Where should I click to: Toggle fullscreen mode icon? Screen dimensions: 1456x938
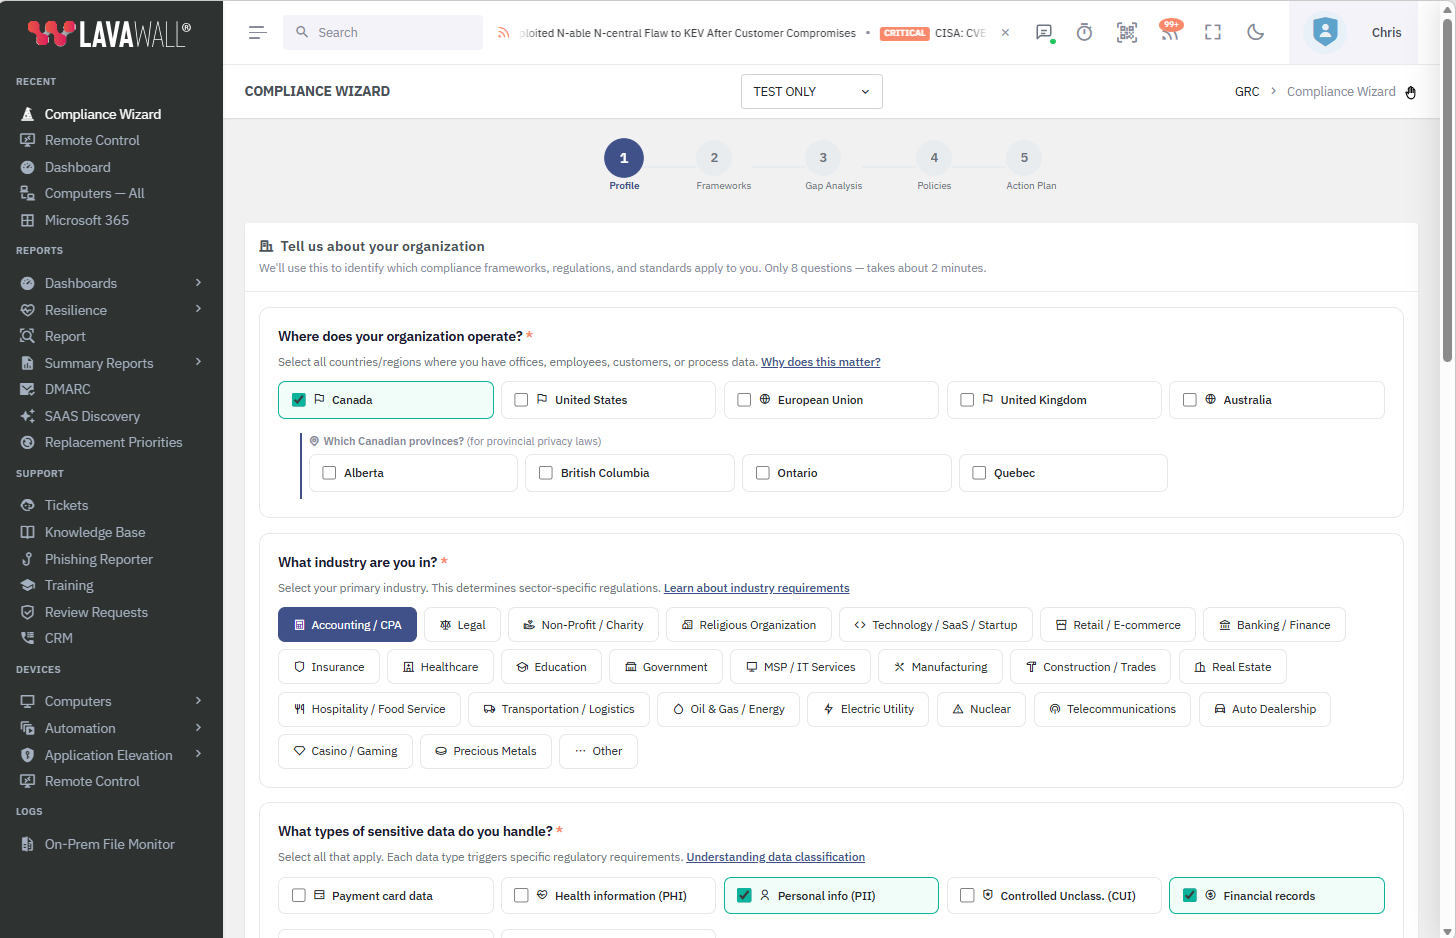pyautogui.click(x=1213, y=33)
